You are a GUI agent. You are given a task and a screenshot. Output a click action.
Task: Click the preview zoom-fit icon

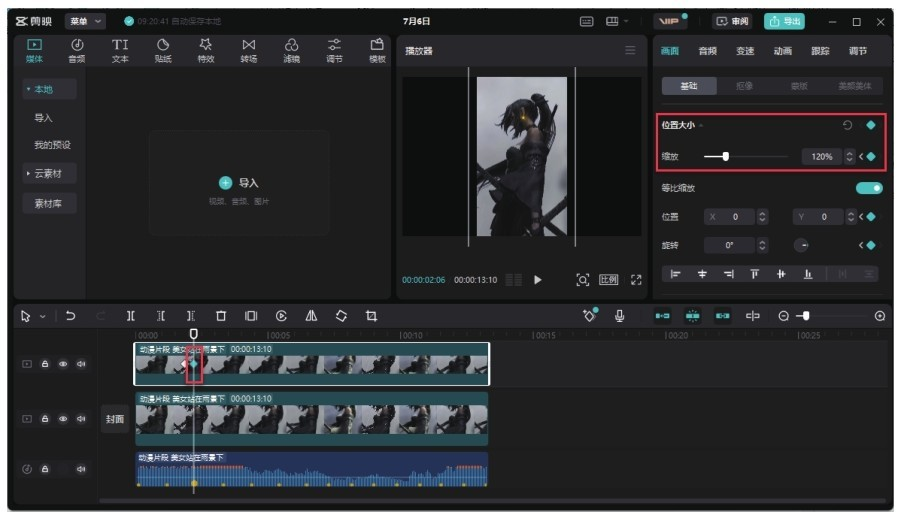[x=583, y=280]
